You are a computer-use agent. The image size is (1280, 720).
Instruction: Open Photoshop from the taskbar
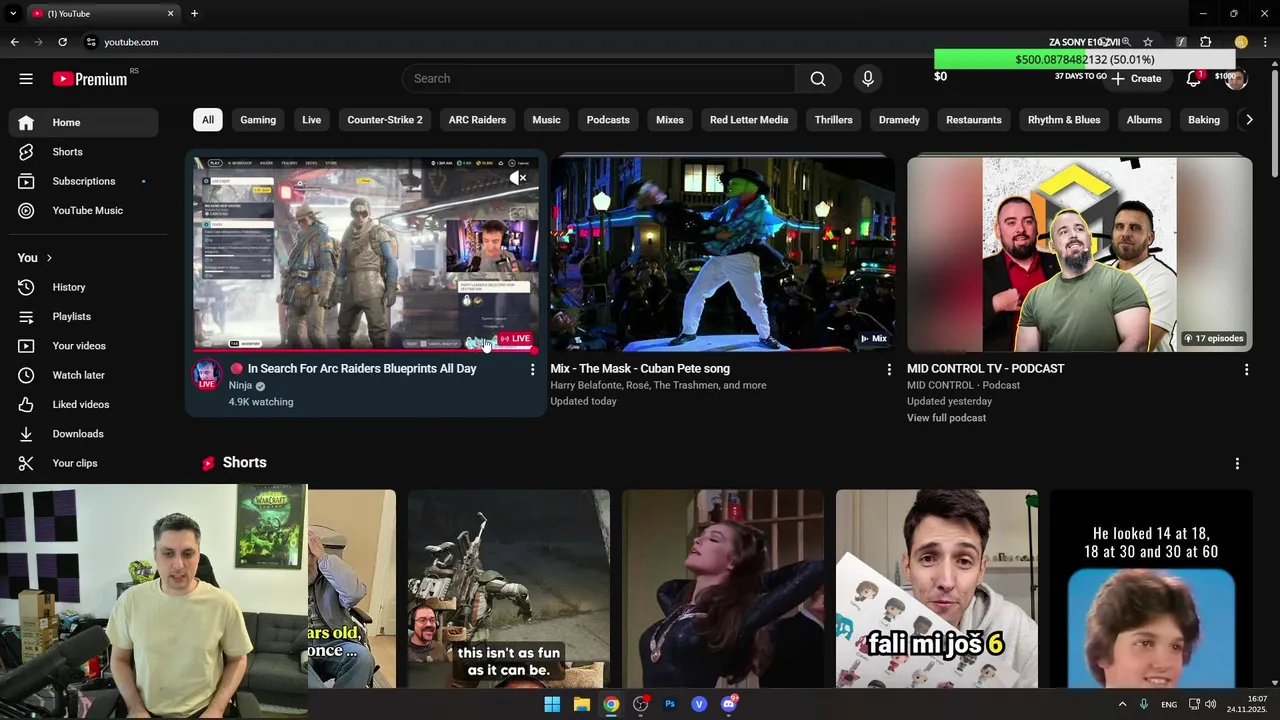tap(670, 704)
